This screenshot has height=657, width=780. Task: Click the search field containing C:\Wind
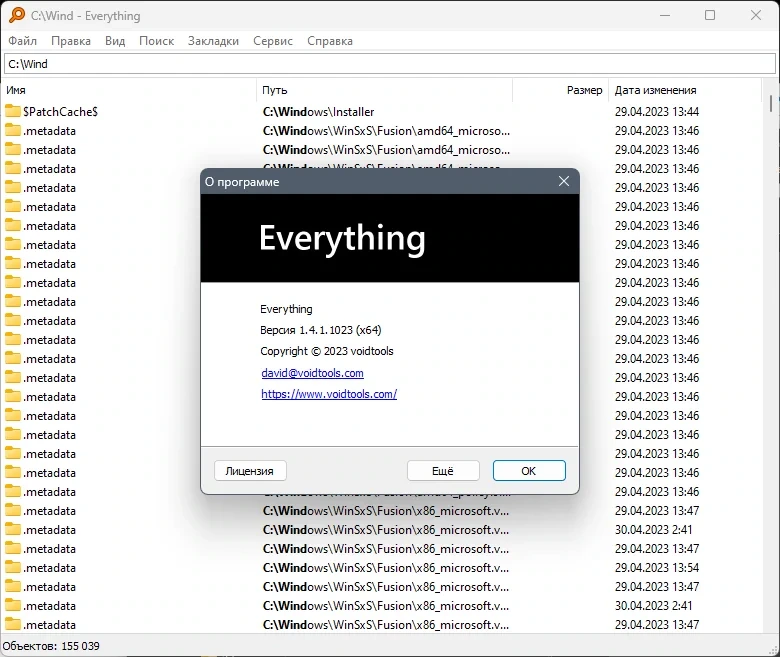pos(390,64)
